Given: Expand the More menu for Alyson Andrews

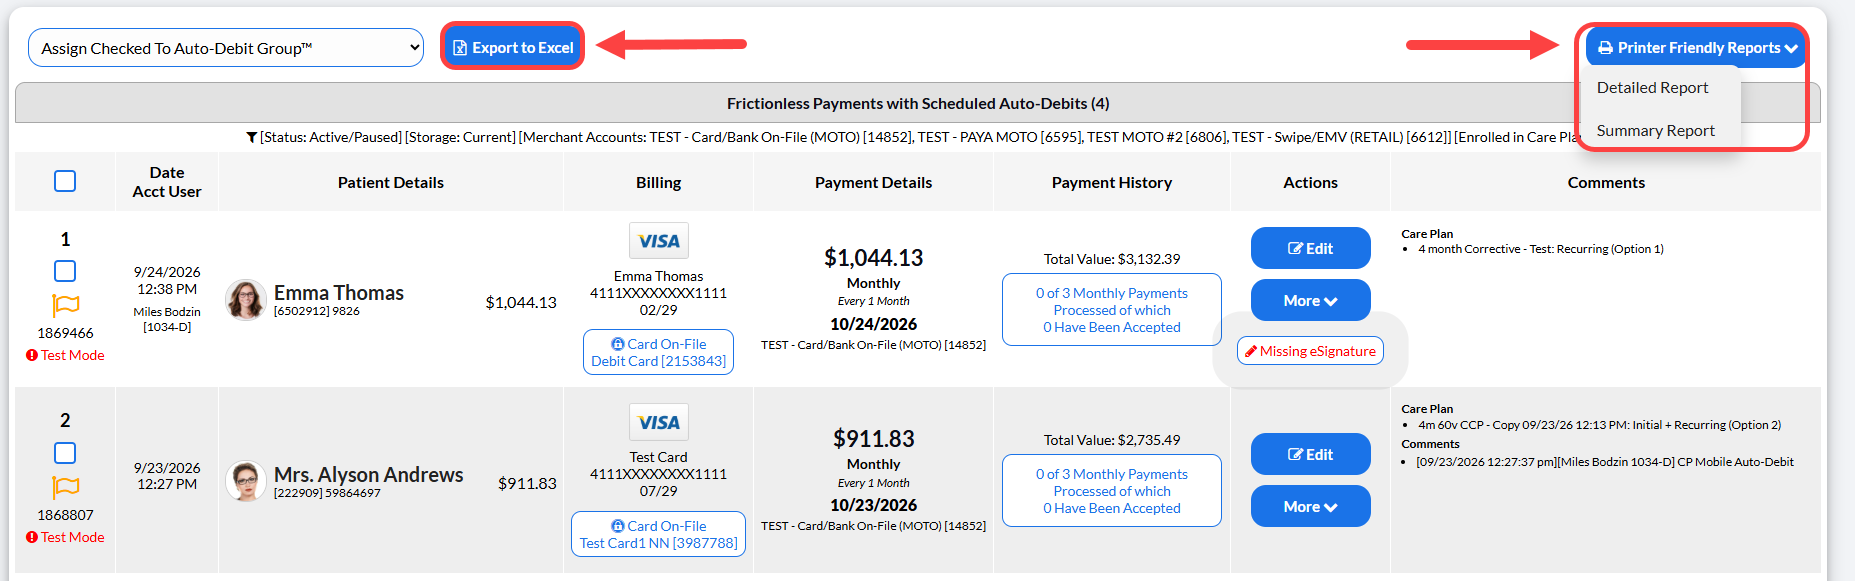Looking at the screenshot, I should coord(1310,506).
